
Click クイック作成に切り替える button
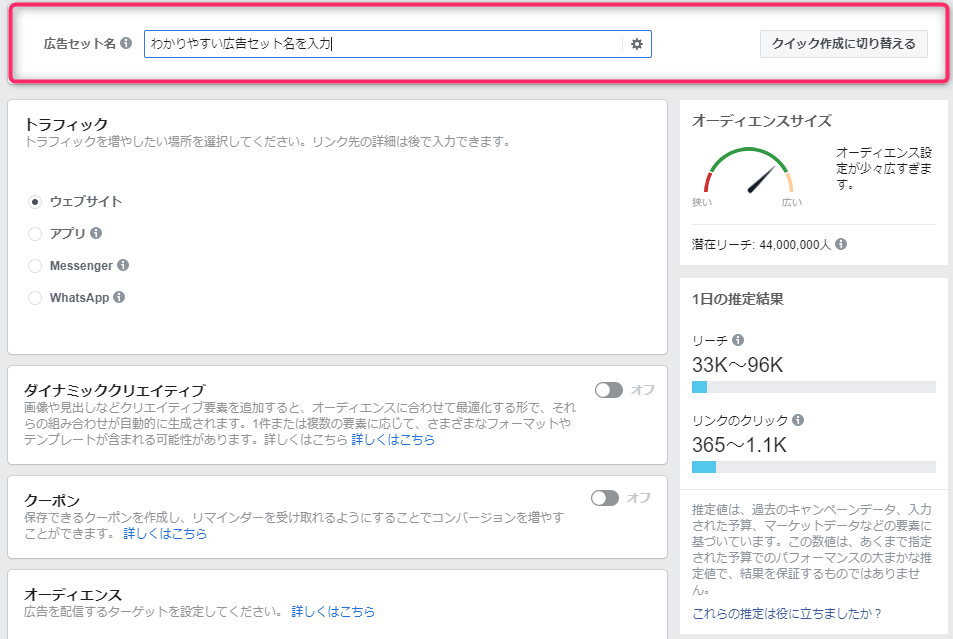point(844,44)
